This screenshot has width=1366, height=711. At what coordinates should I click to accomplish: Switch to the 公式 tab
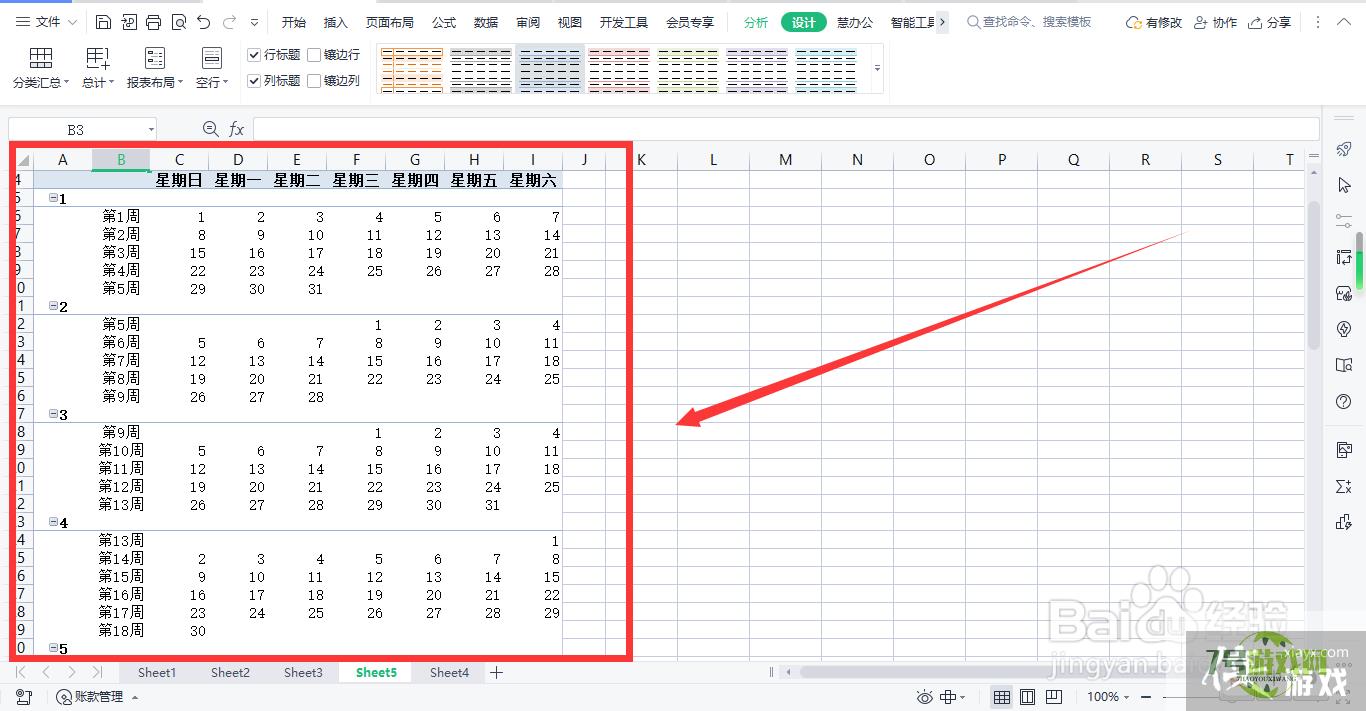[x=444, y=22]
